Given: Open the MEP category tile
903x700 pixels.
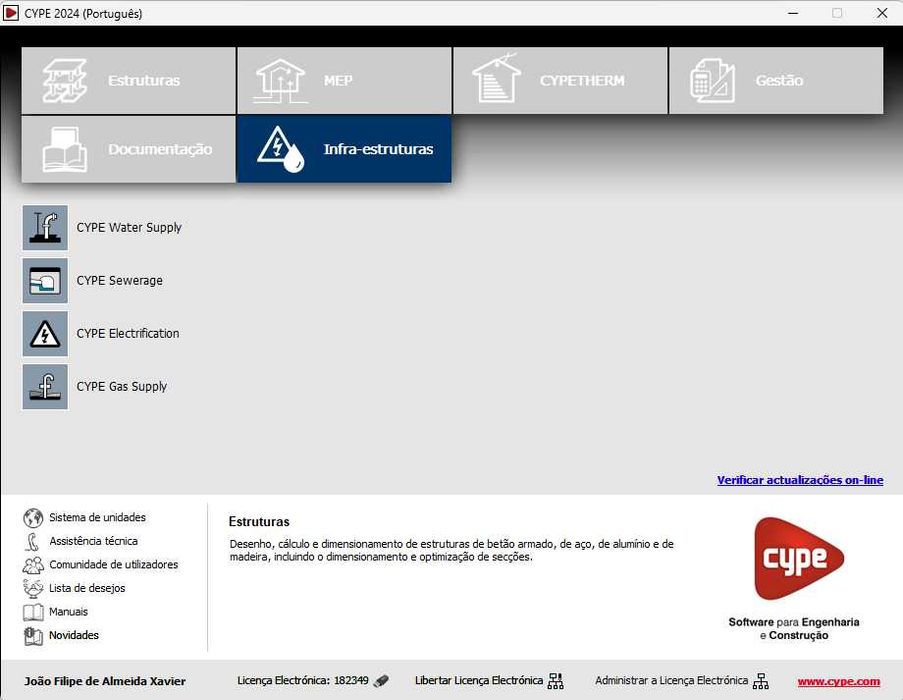Looking at the screenshot, I should point(344,81).
